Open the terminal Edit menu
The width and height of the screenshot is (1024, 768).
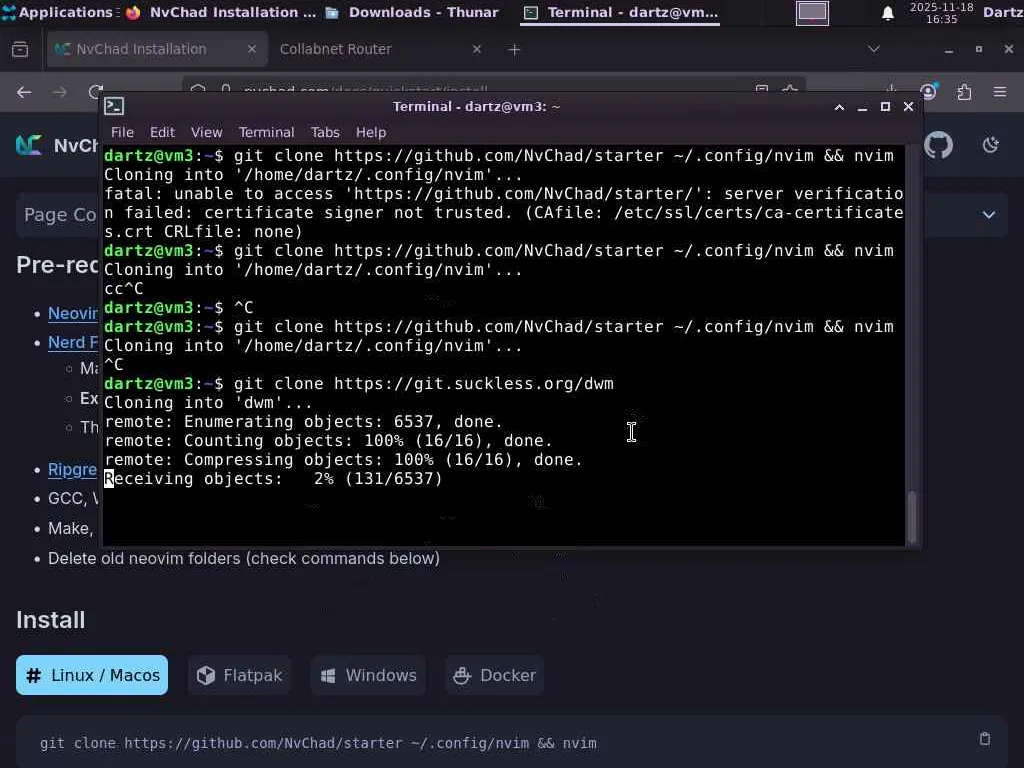point(162,132)
